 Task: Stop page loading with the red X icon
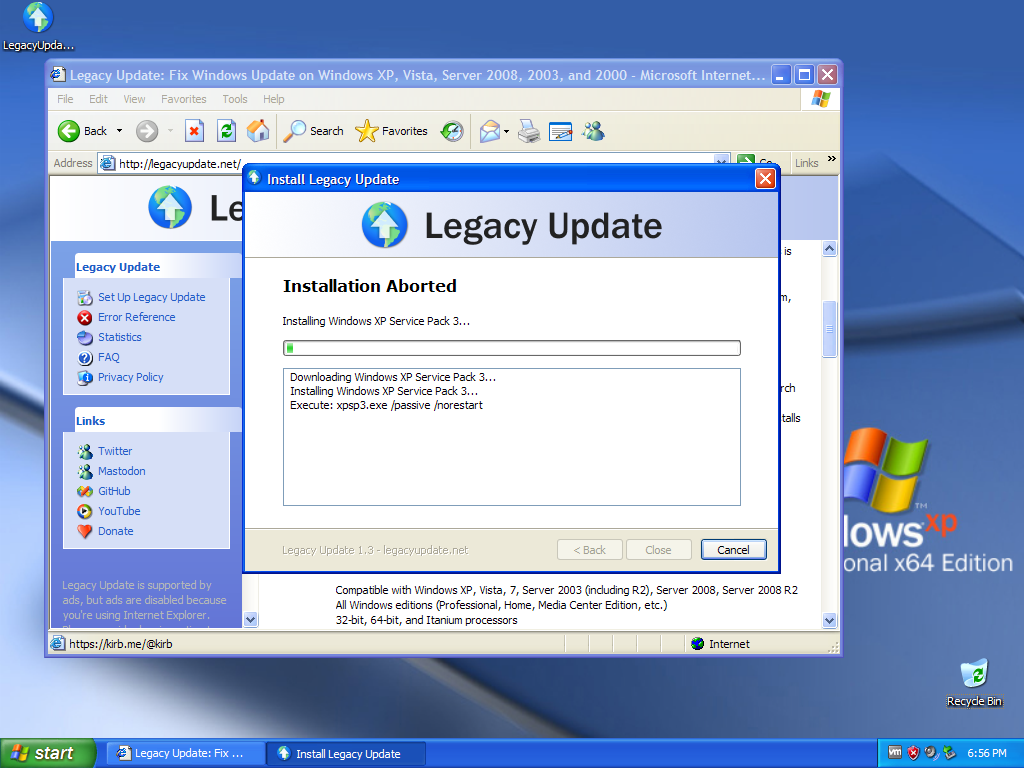coord(194,131)
